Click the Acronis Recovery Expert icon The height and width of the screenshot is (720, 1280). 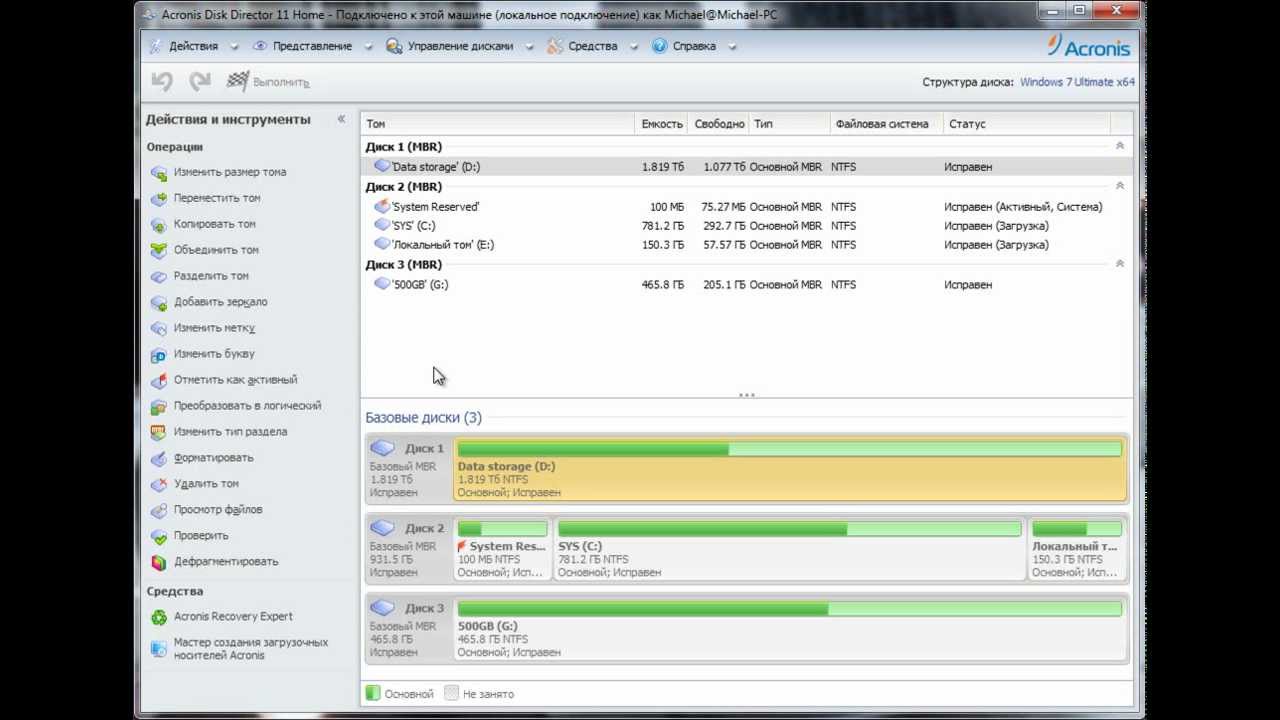click(158, 617)
